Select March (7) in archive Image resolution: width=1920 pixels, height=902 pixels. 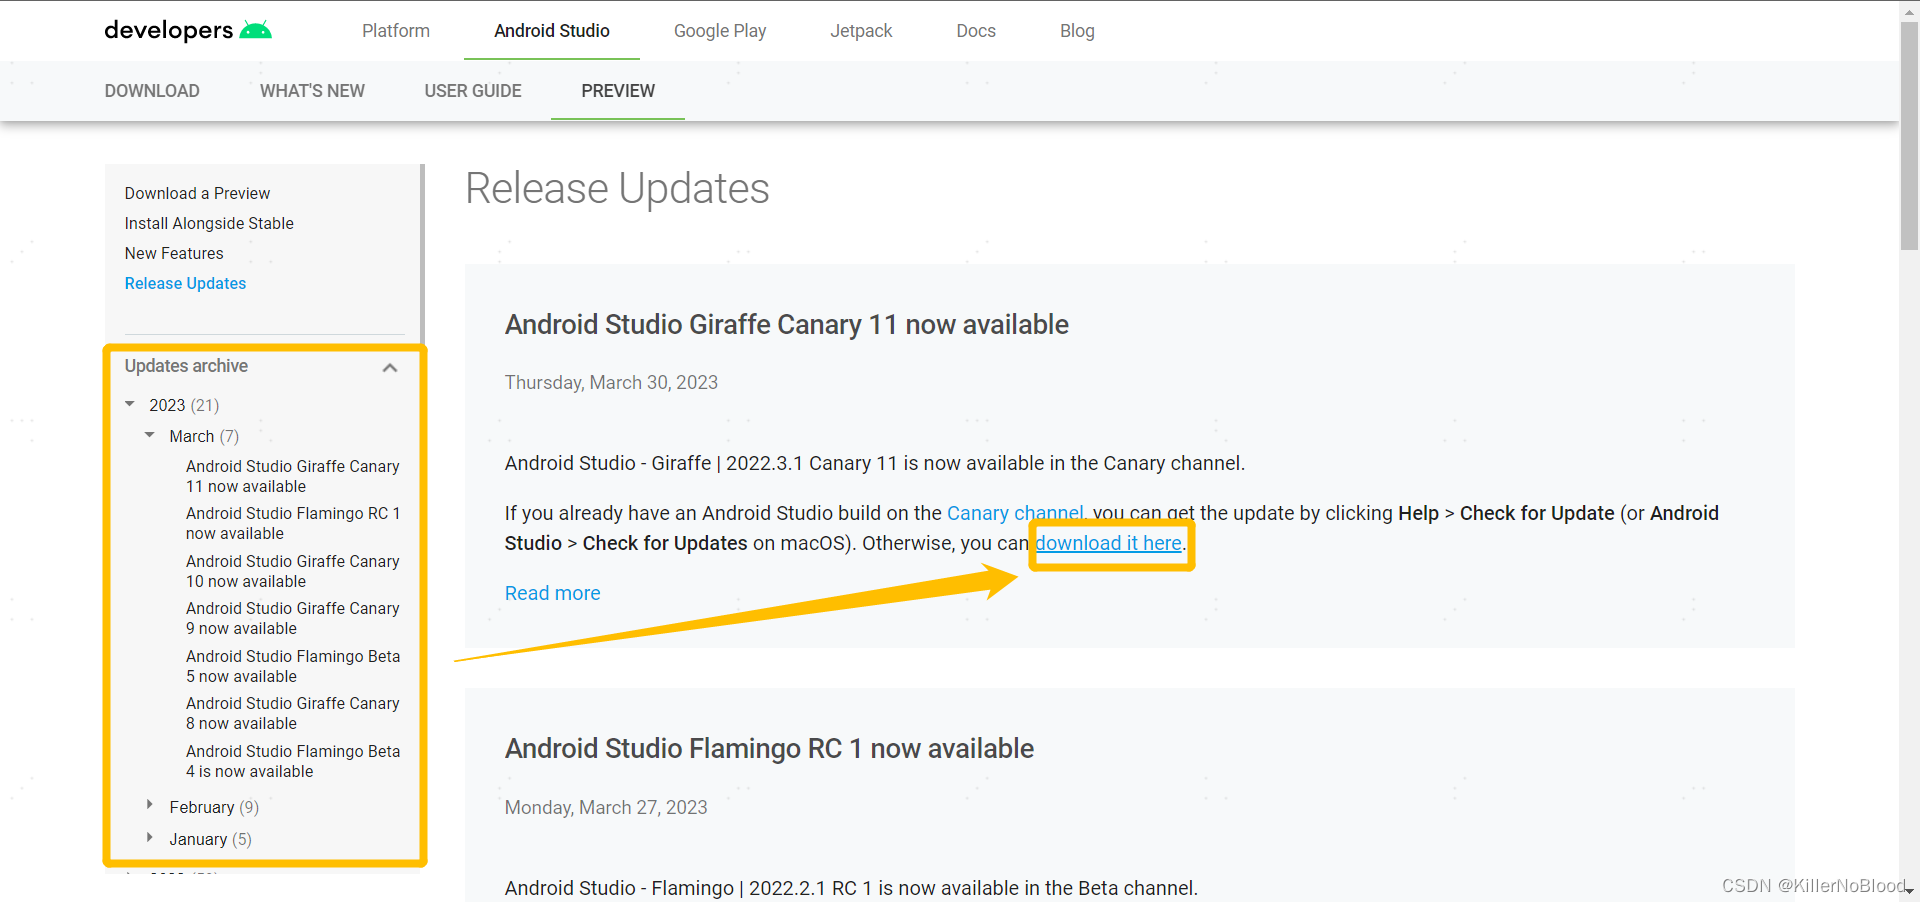click(x=204, y=436)
